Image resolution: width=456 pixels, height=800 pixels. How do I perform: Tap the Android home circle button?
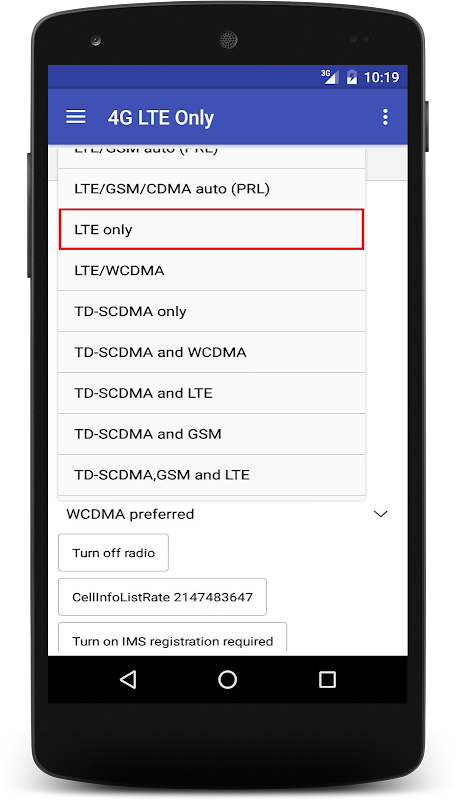[227, 679]
